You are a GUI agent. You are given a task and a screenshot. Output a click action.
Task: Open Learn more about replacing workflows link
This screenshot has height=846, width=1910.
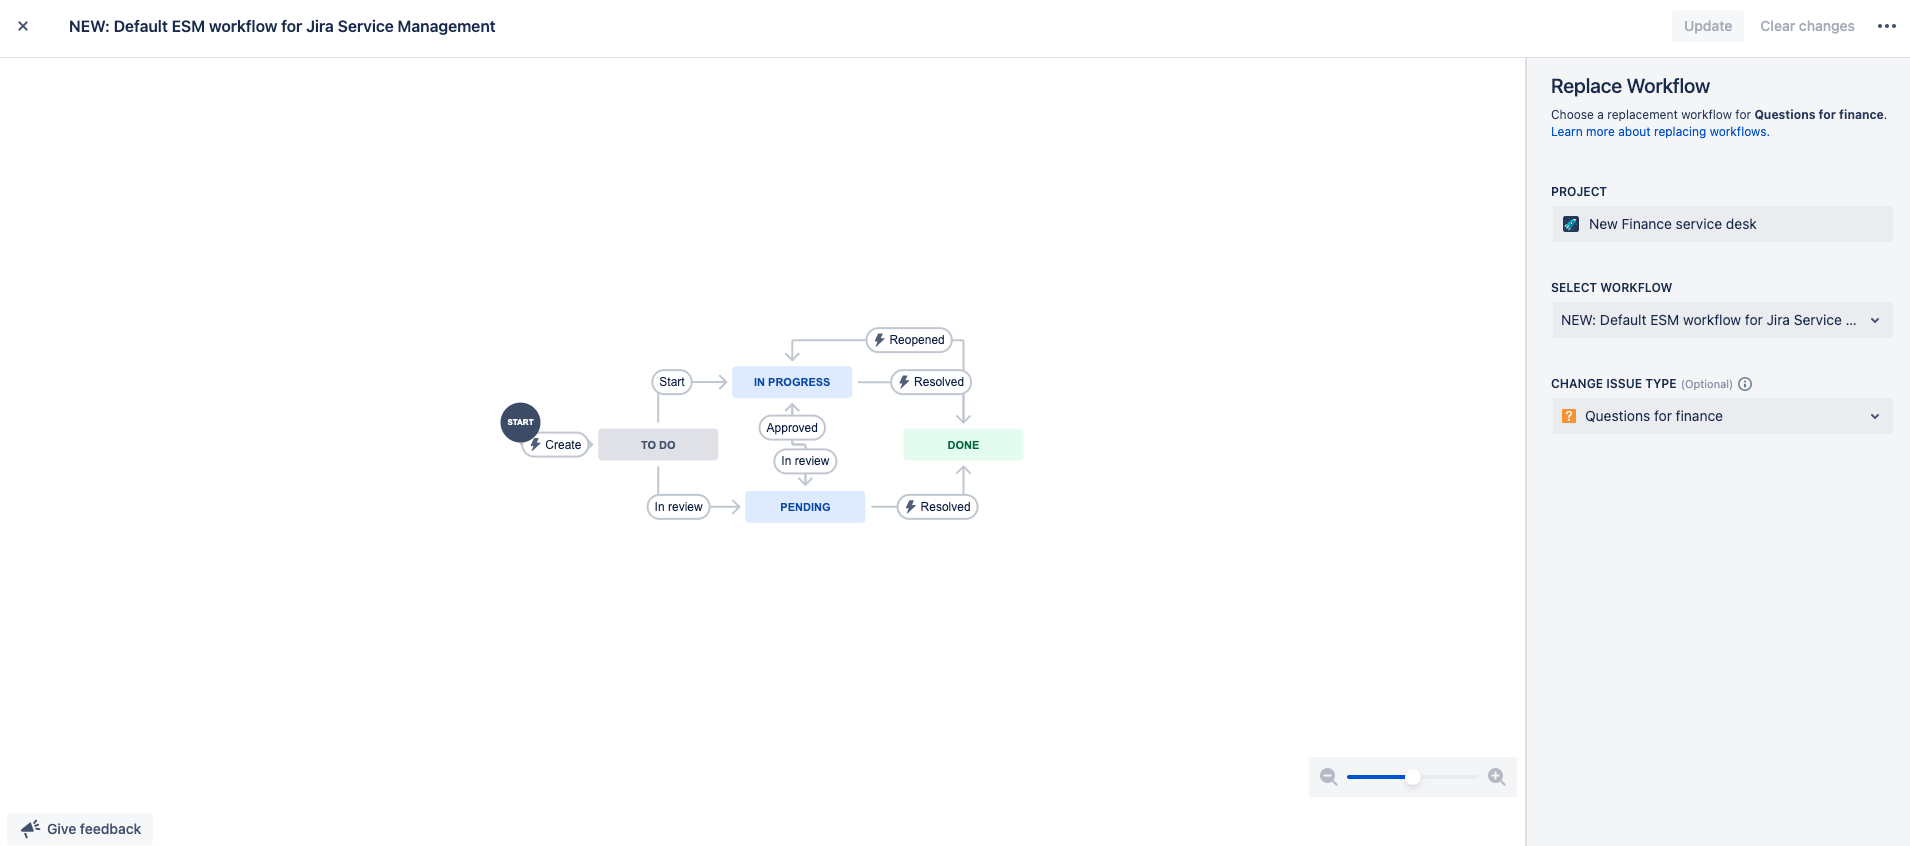(1660, 132)
